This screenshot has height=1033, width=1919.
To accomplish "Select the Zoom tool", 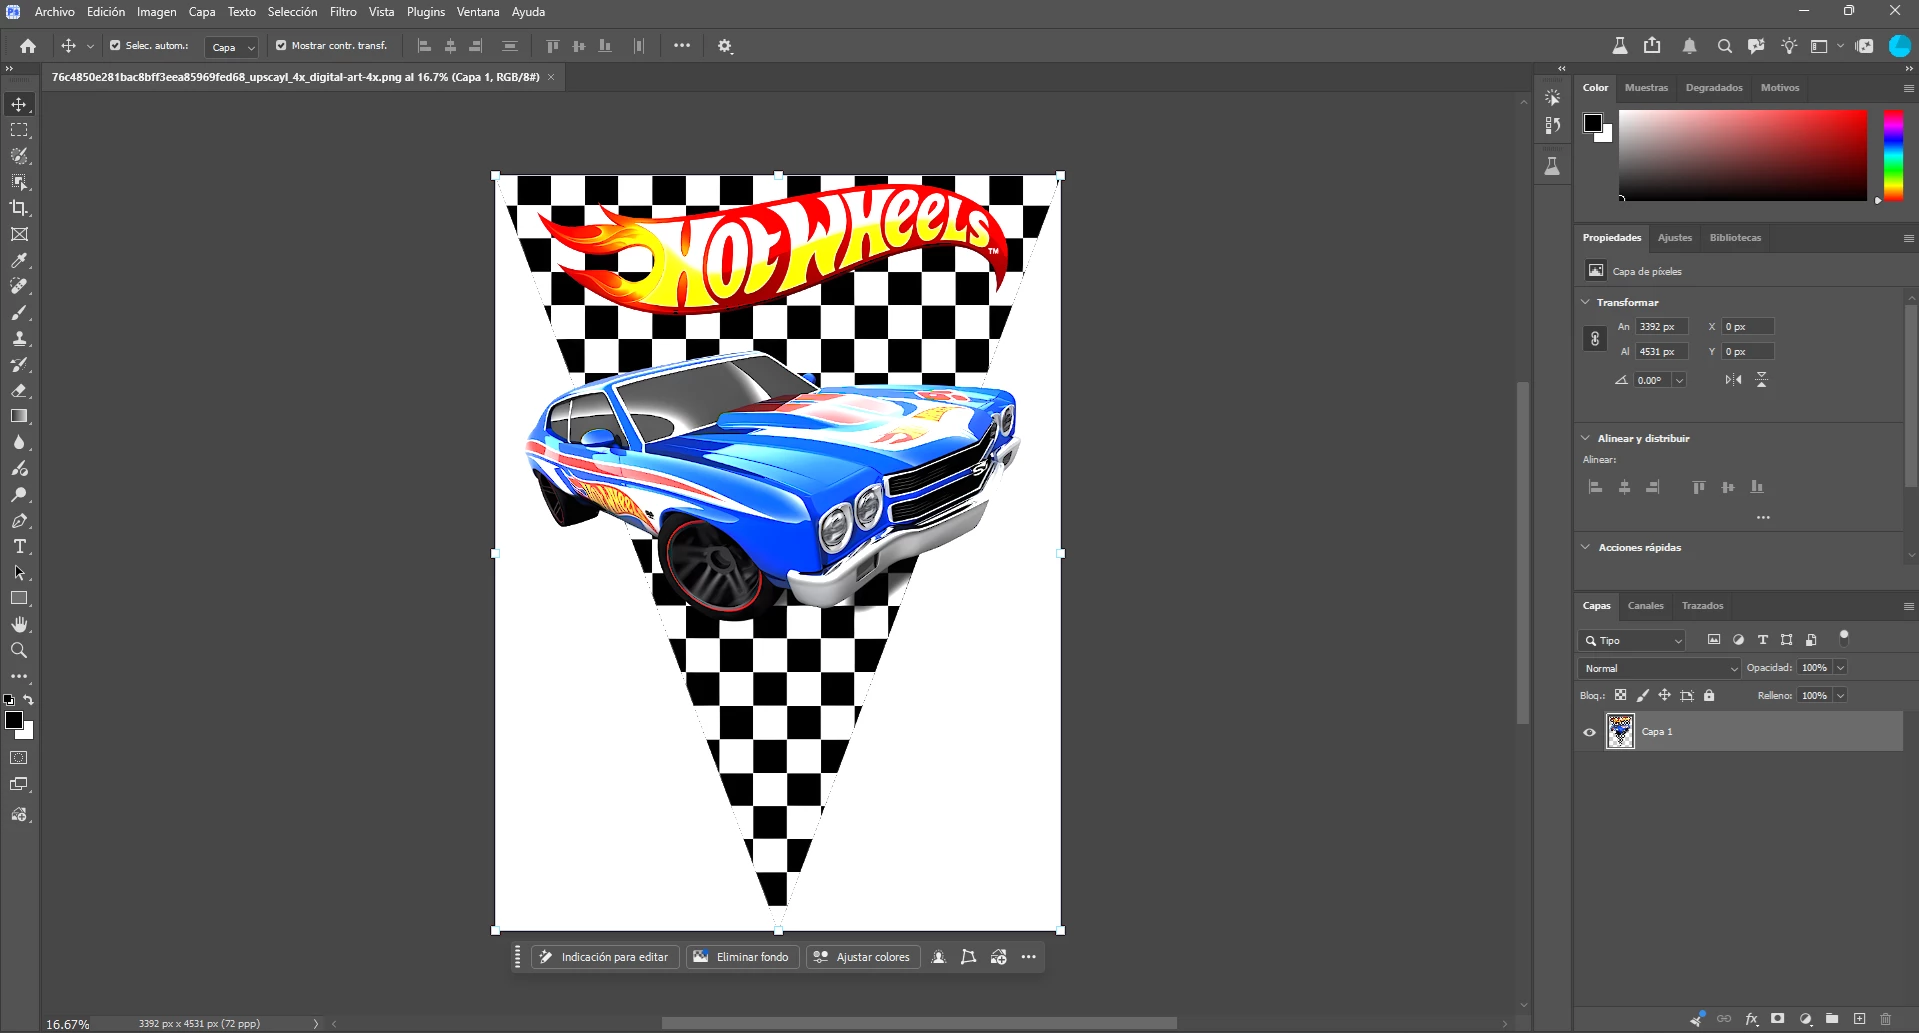I will (19, 650).
